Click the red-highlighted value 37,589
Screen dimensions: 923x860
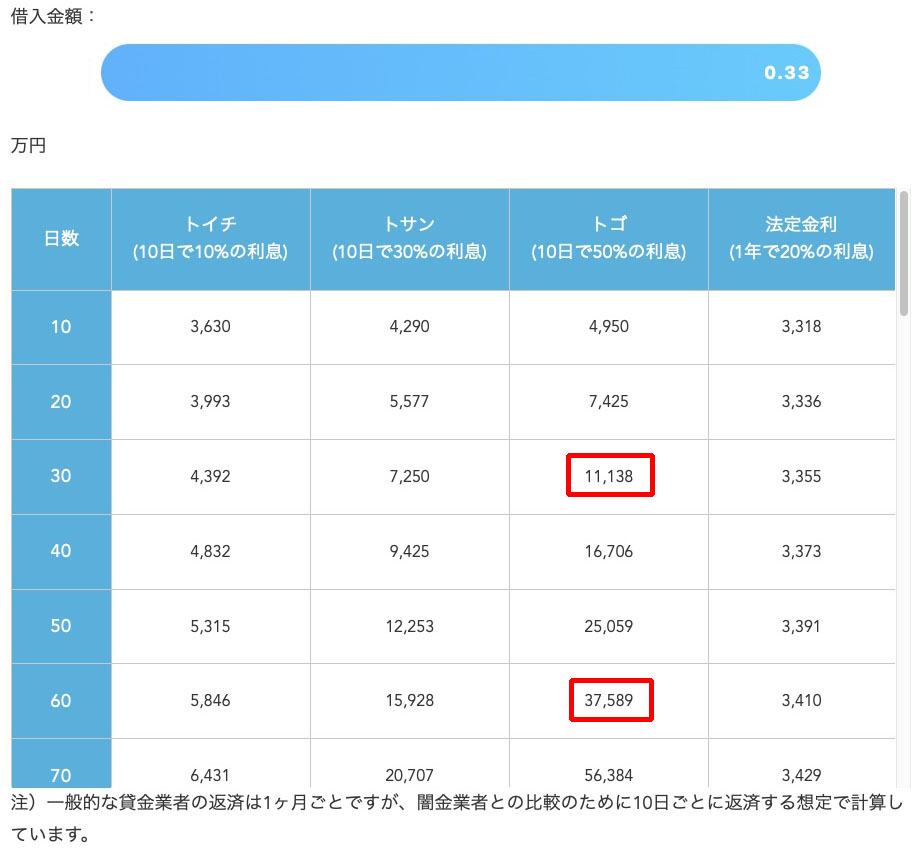(610, 701)
